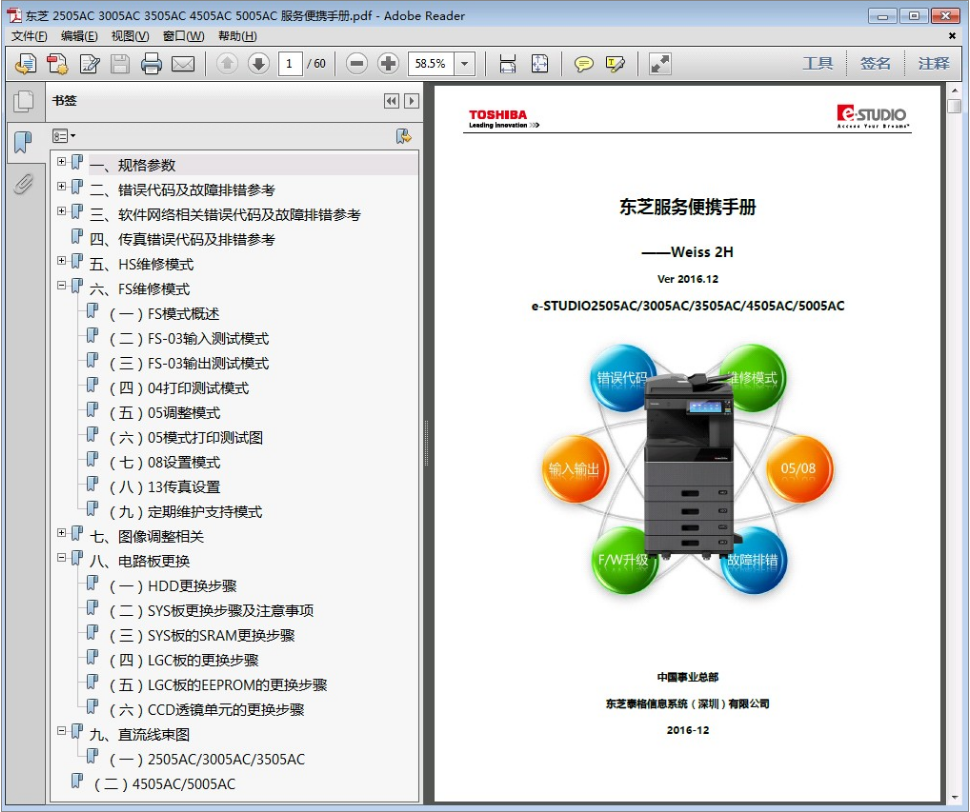
Task: Open the 帮助(H) menu
Action: (238, 36)
